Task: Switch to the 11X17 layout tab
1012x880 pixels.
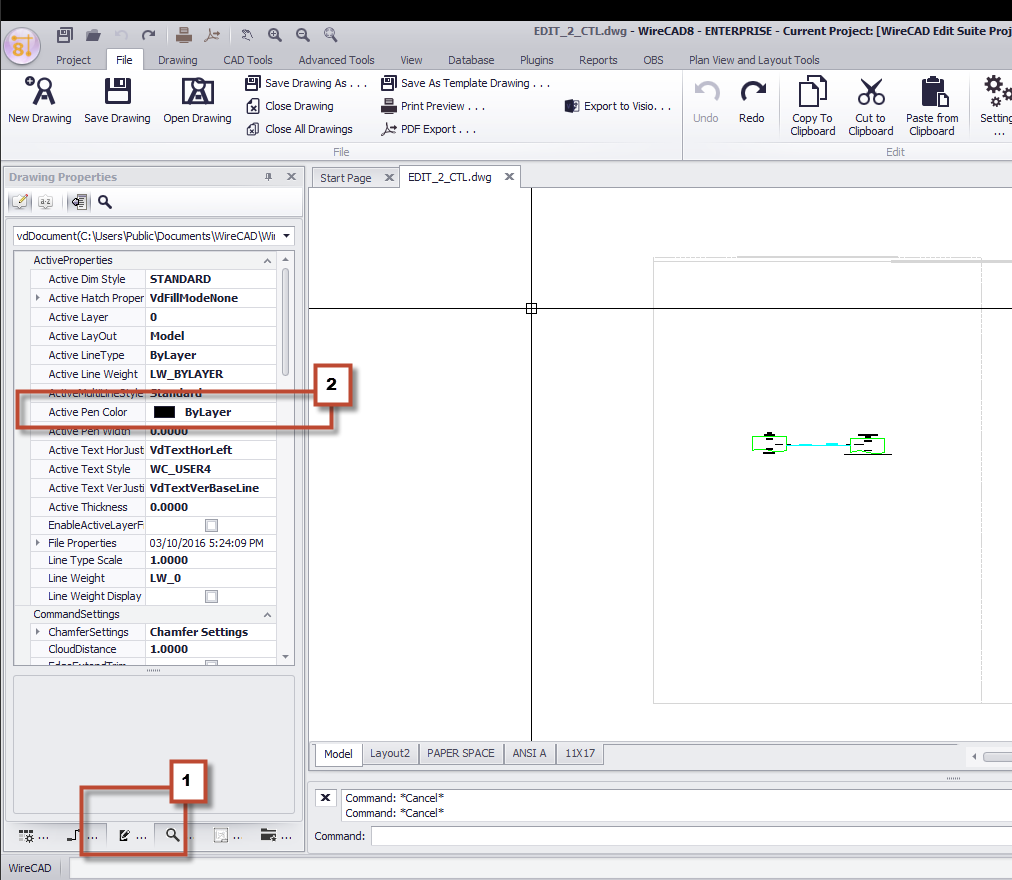Action: (580, 753)
